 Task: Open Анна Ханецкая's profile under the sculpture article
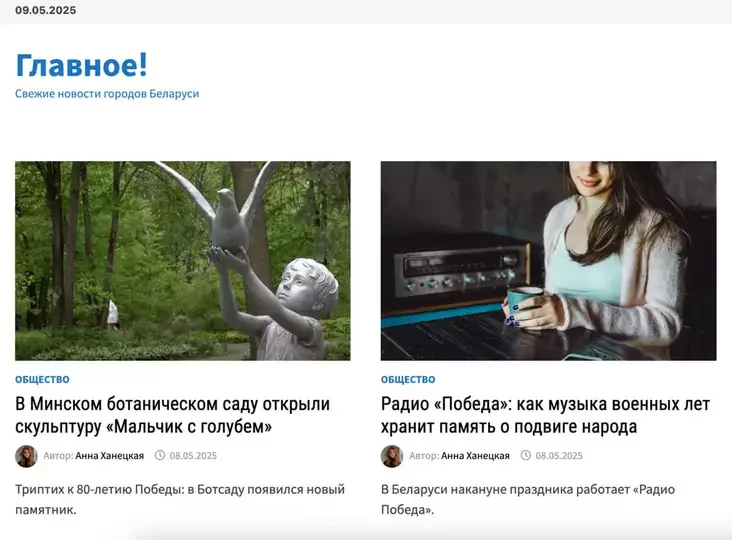109,456
